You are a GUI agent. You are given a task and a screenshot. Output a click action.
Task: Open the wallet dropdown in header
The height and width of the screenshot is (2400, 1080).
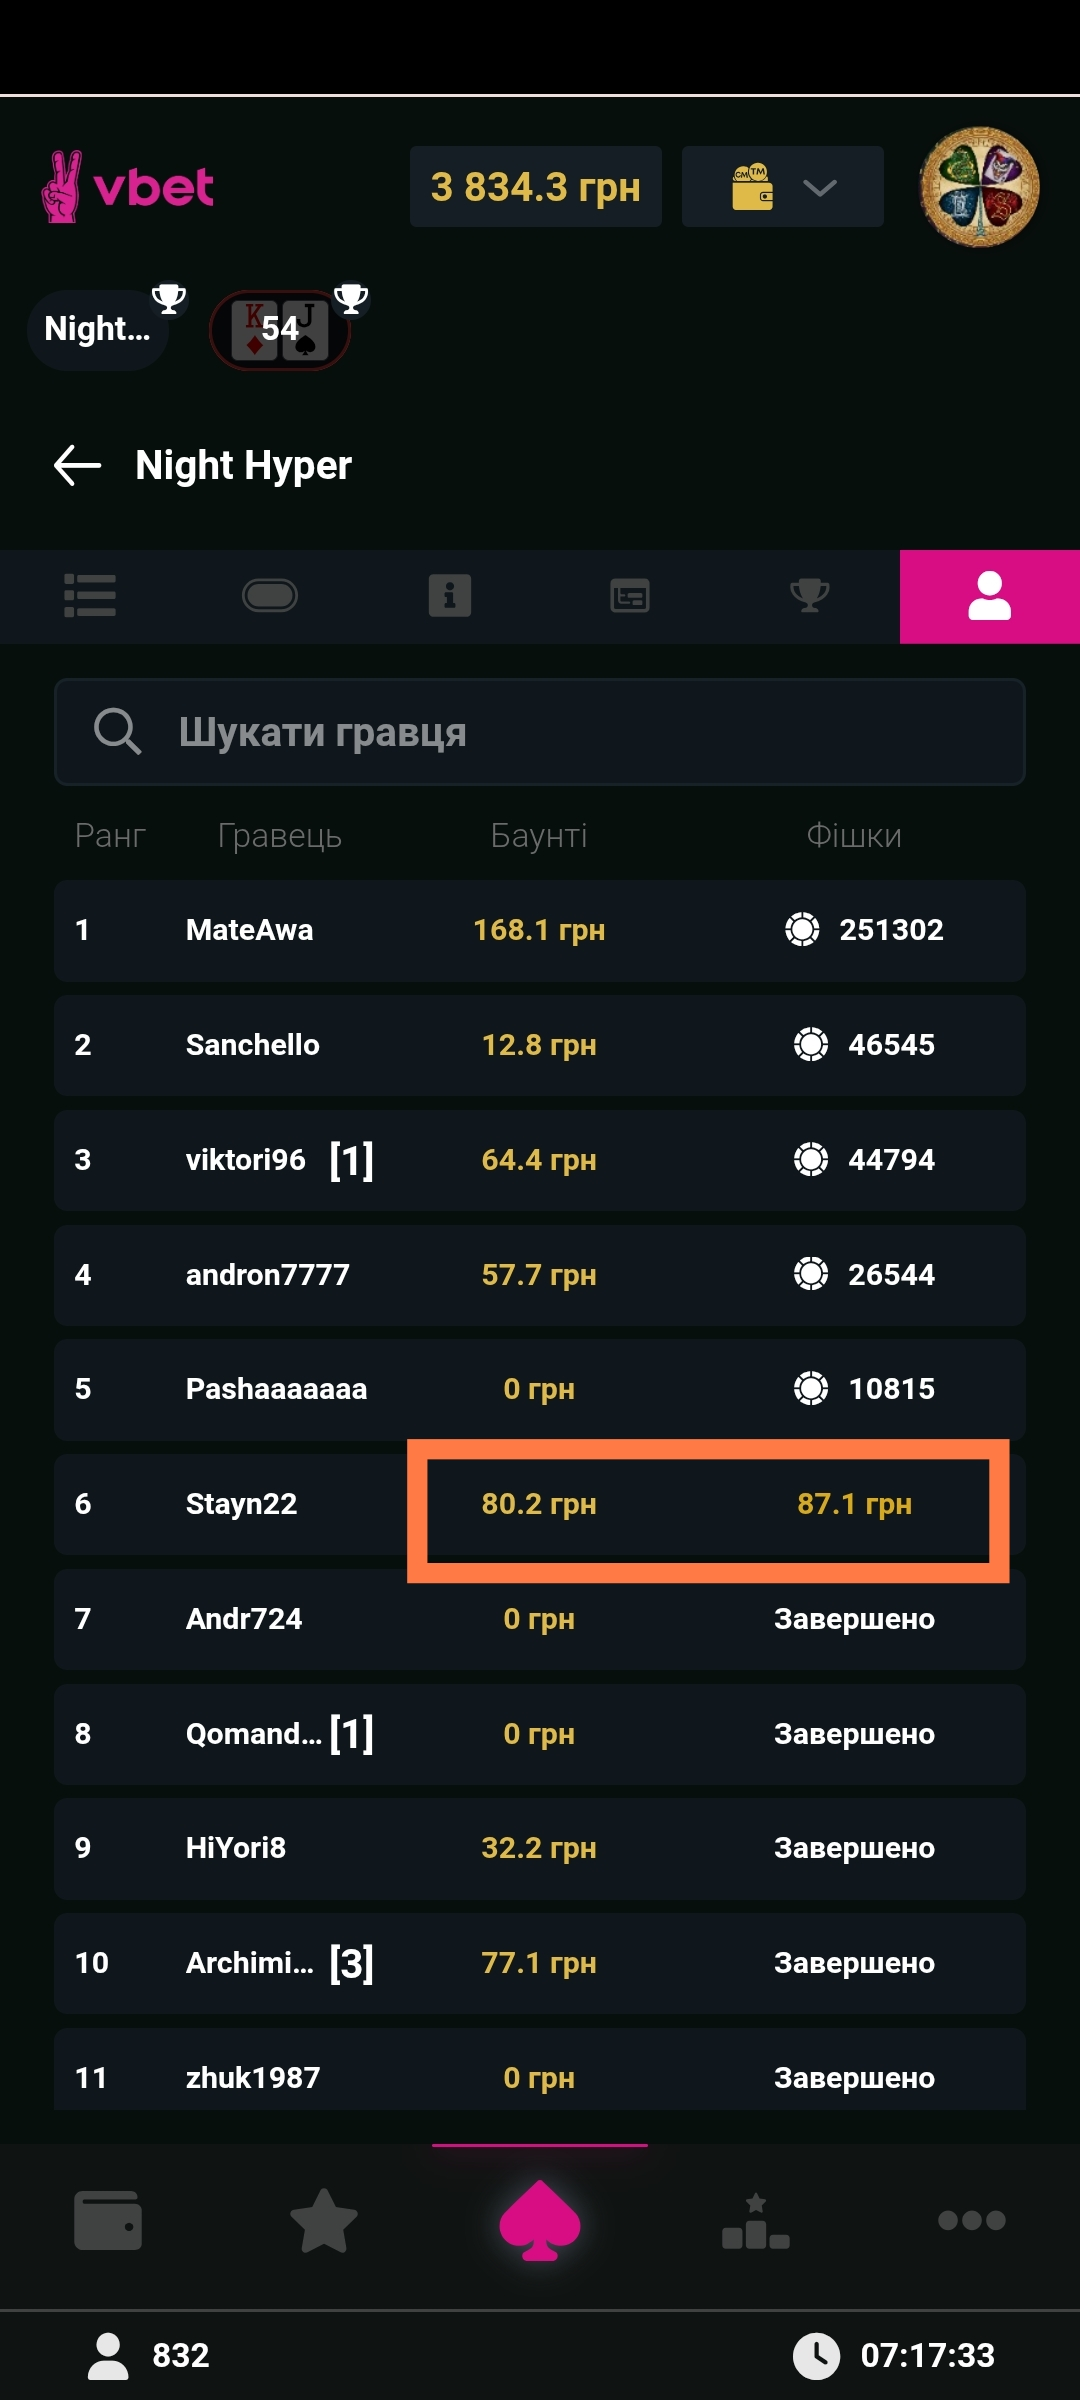[782, 187]
